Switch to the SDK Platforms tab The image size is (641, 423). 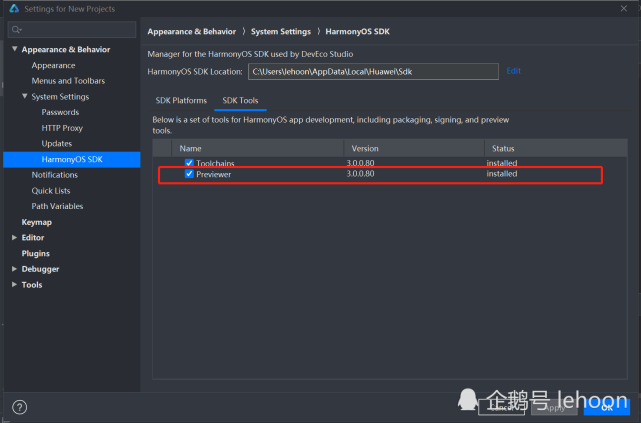pos(181,101)
